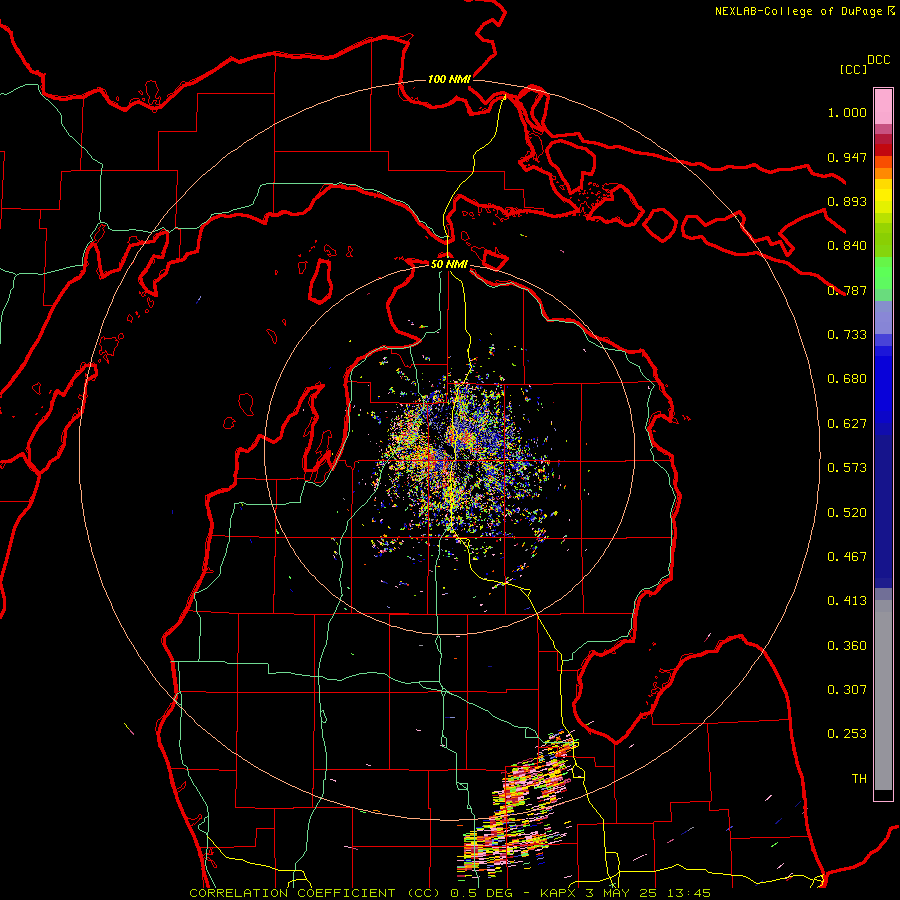This screenshot has width=900, height=900.
Task: Click the 1.000 legend value
Action: click(847, 112)
